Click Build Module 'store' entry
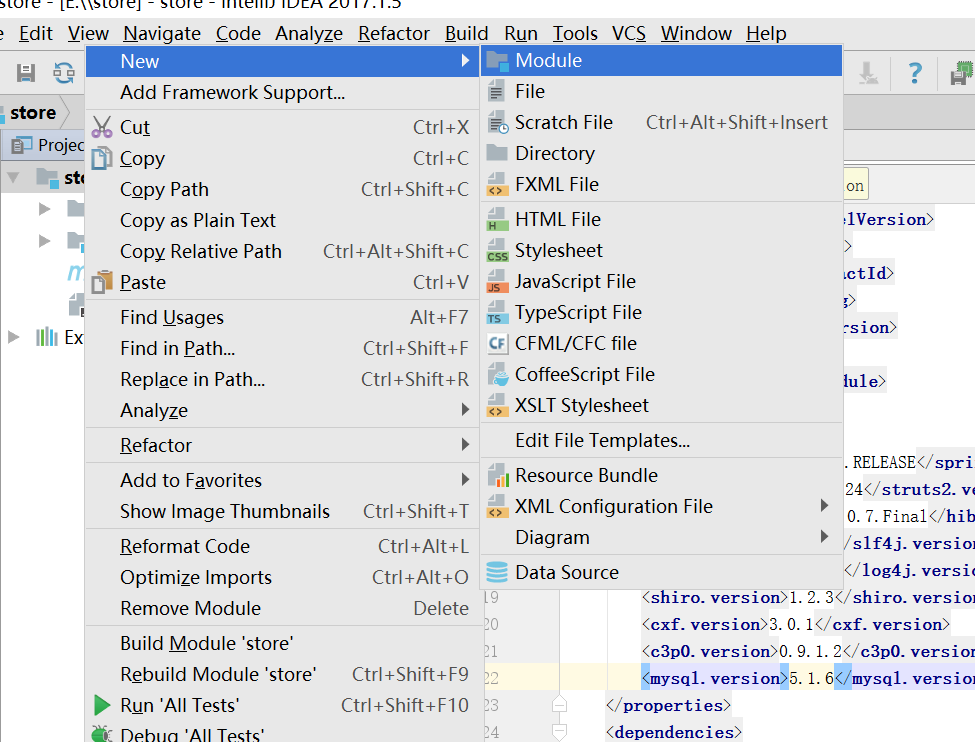The height and width of the screenshot is (742, 975). pos(283,643)
